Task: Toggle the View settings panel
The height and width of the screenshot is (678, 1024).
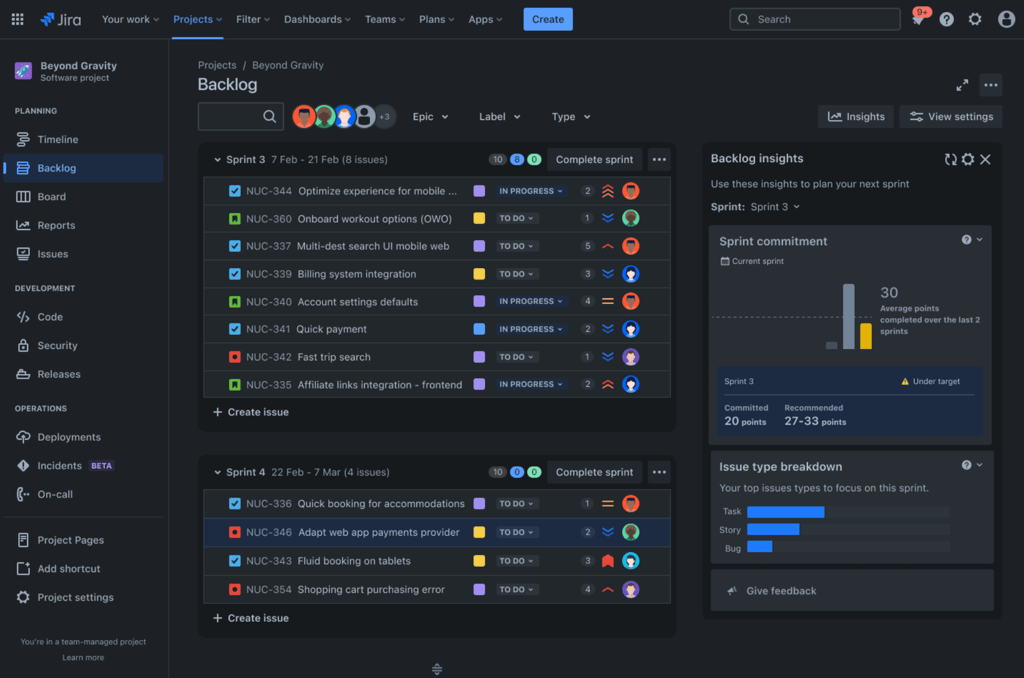Action: tap(950, 116)
